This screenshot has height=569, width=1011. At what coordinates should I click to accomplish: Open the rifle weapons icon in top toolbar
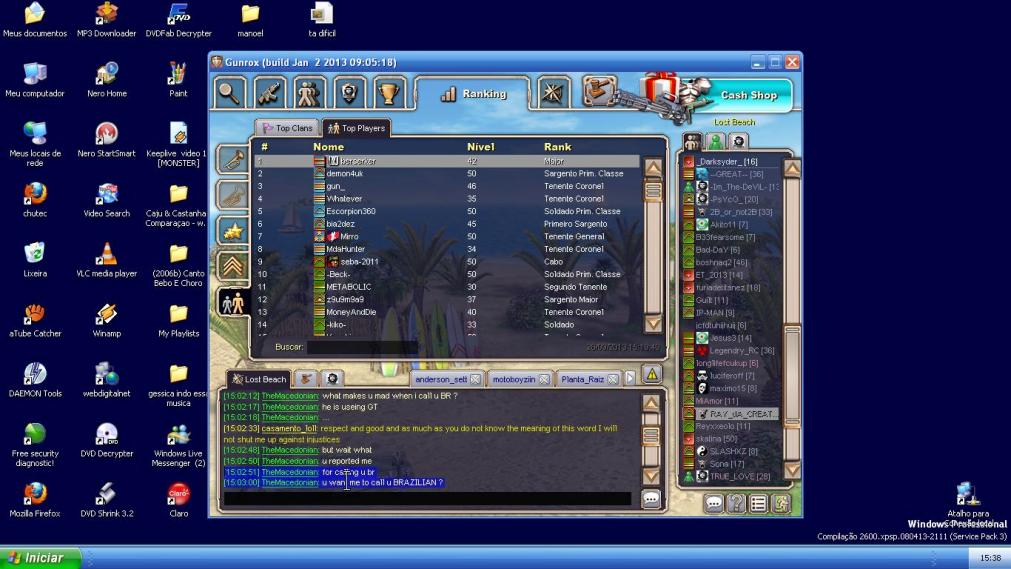[x=268, y=92]
